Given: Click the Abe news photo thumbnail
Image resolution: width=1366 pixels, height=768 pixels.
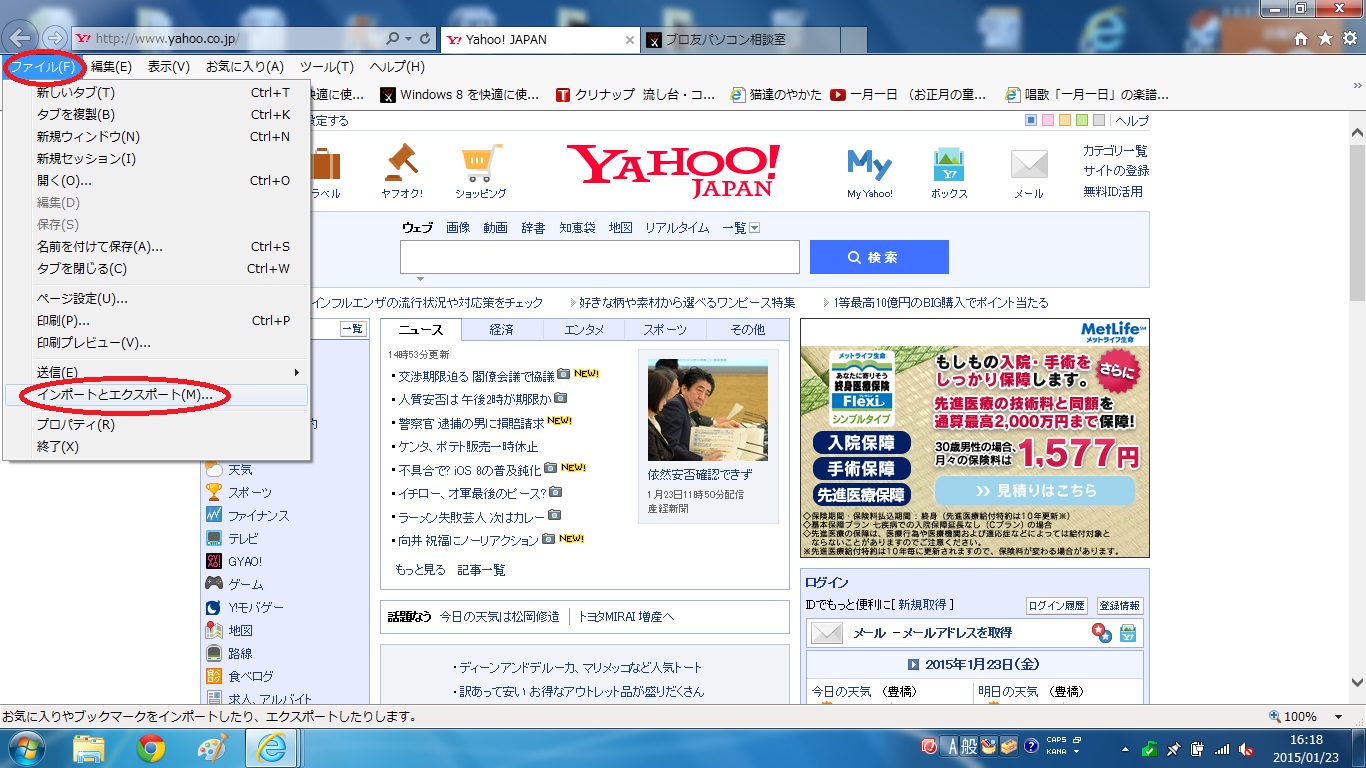Looking at the screenshot, I should click(x=708, y=410).
